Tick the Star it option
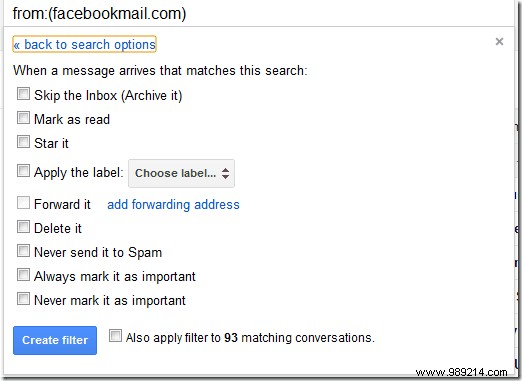The image size is (522, 381). coord(23,142)
